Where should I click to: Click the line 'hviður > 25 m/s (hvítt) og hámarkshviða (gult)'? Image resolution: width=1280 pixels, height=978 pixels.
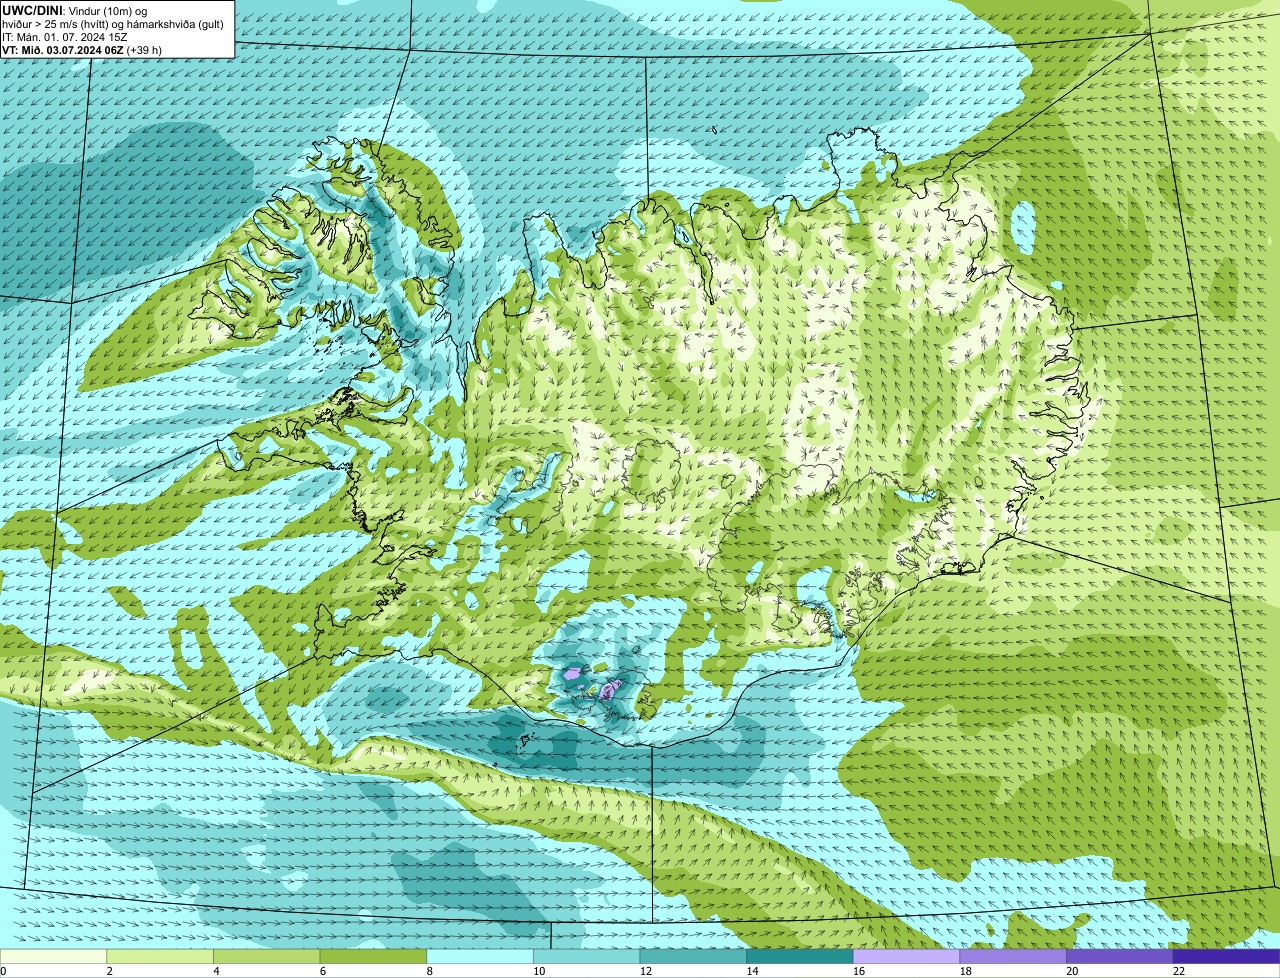112,23
